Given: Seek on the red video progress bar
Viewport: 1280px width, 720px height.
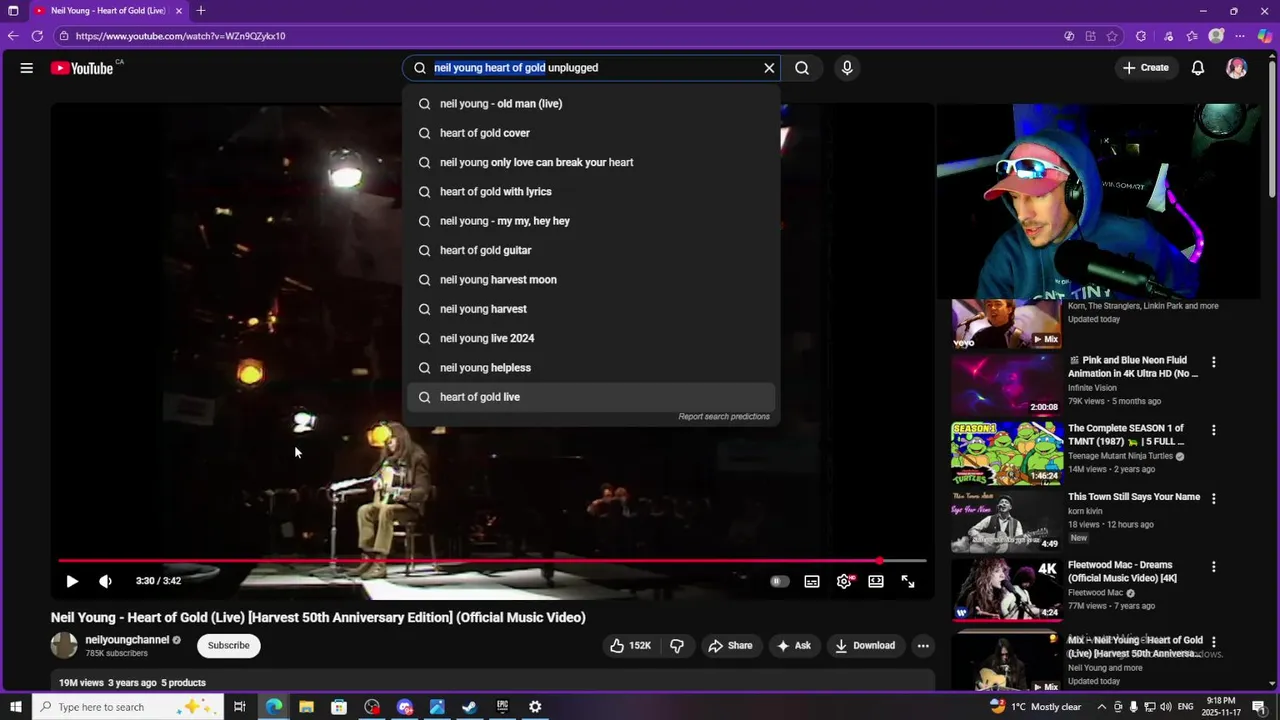Looking at the screenshot, I should click(x=492, y=561).
